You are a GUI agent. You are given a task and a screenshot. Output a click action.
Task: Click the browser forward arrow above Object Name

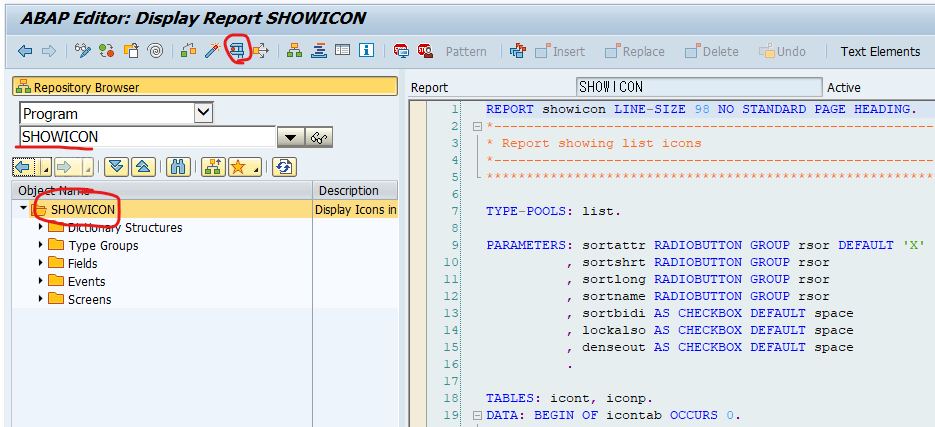pyautogui.click(x=64, y=167)
